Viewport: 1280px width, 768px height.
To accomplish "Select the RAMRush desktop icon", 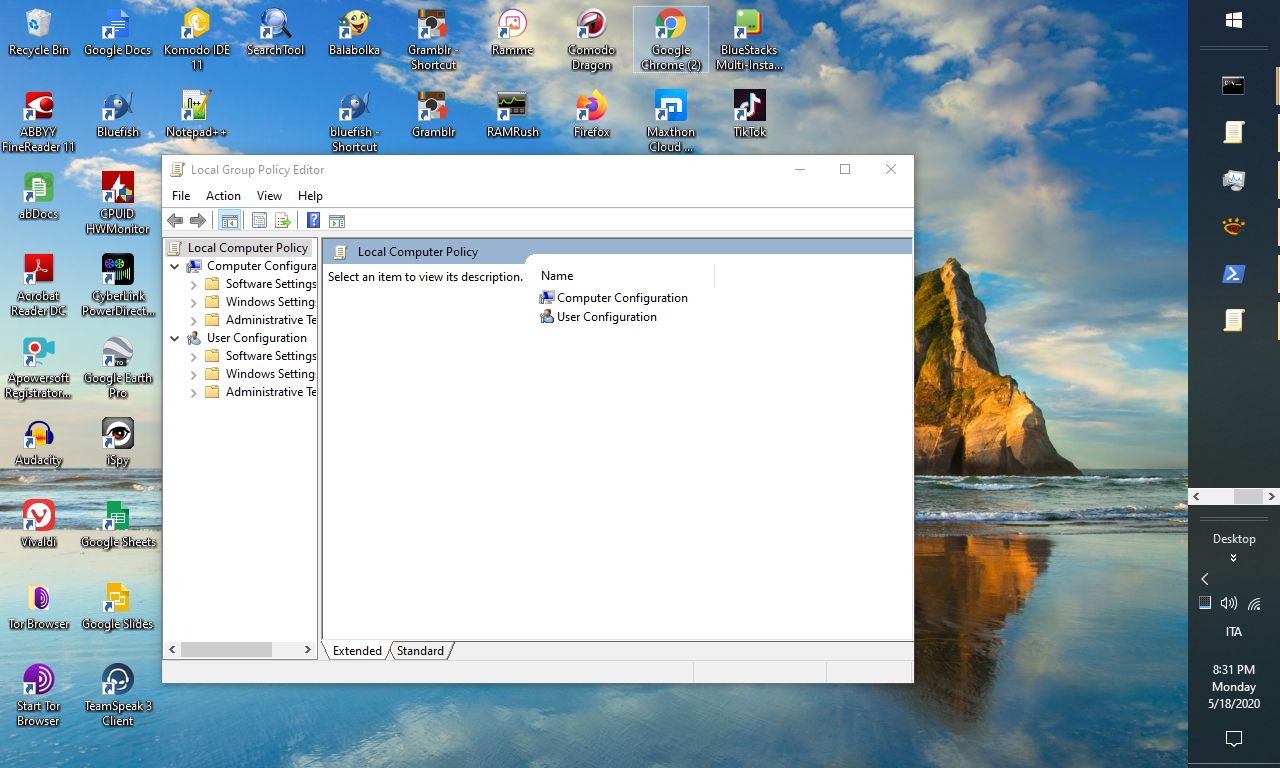I will point(512,115).
